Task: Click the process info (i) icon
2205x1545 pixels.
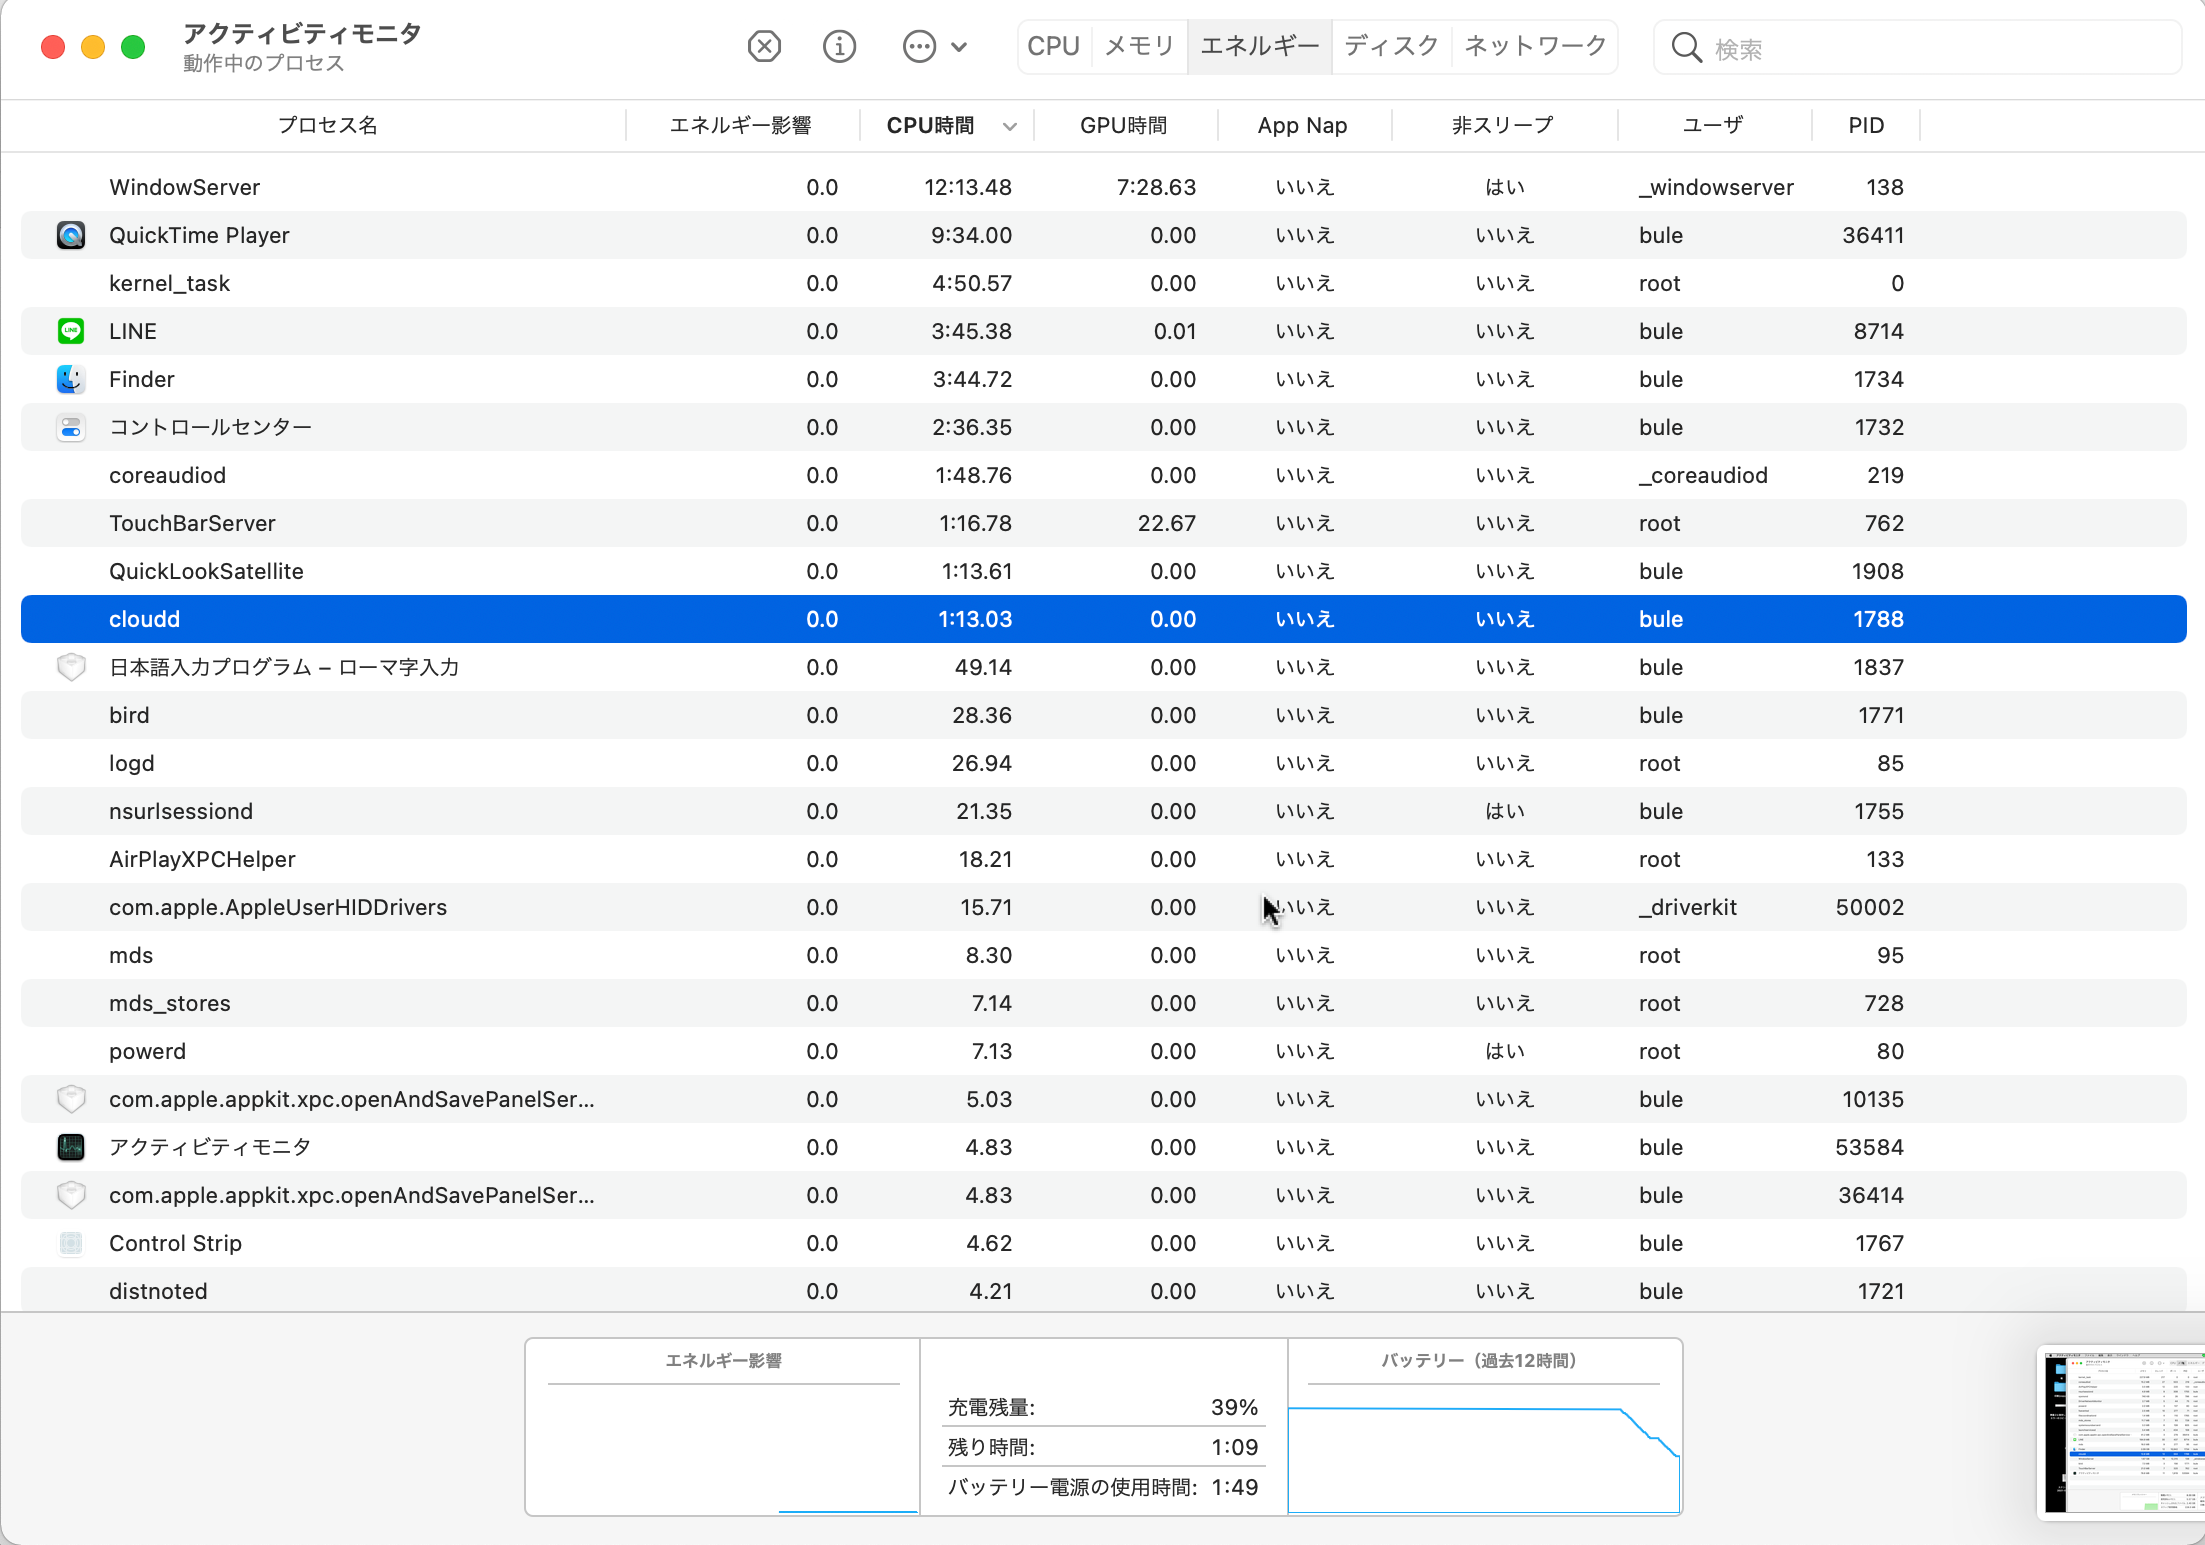Action: [839, 46]
